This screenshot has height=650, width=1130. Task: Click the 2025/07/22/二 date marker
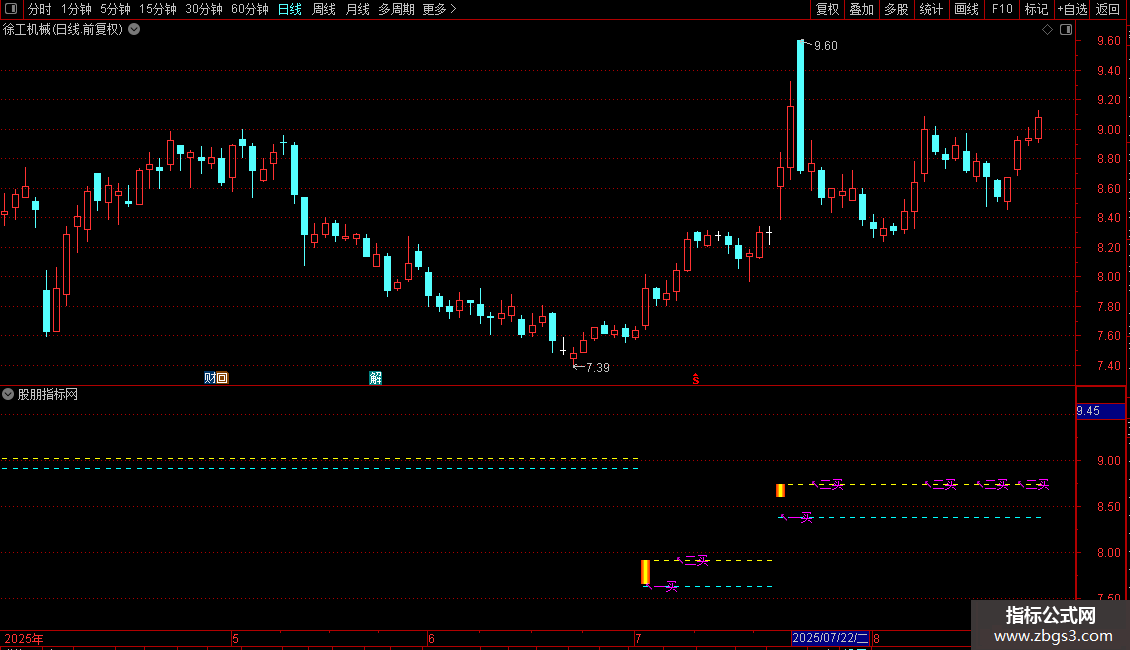coord(830,638)
